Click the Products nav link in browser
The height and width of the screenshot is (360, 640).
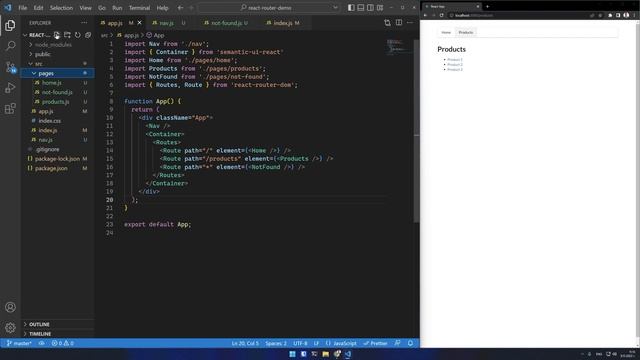pyautogui.click(x=466, y=32)
